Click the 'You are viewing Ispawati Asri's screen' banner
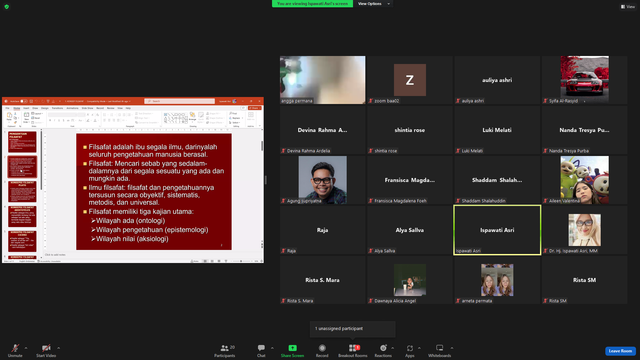Screen dimensions: 640x360 pyautogui.click(x=312, y=4)
